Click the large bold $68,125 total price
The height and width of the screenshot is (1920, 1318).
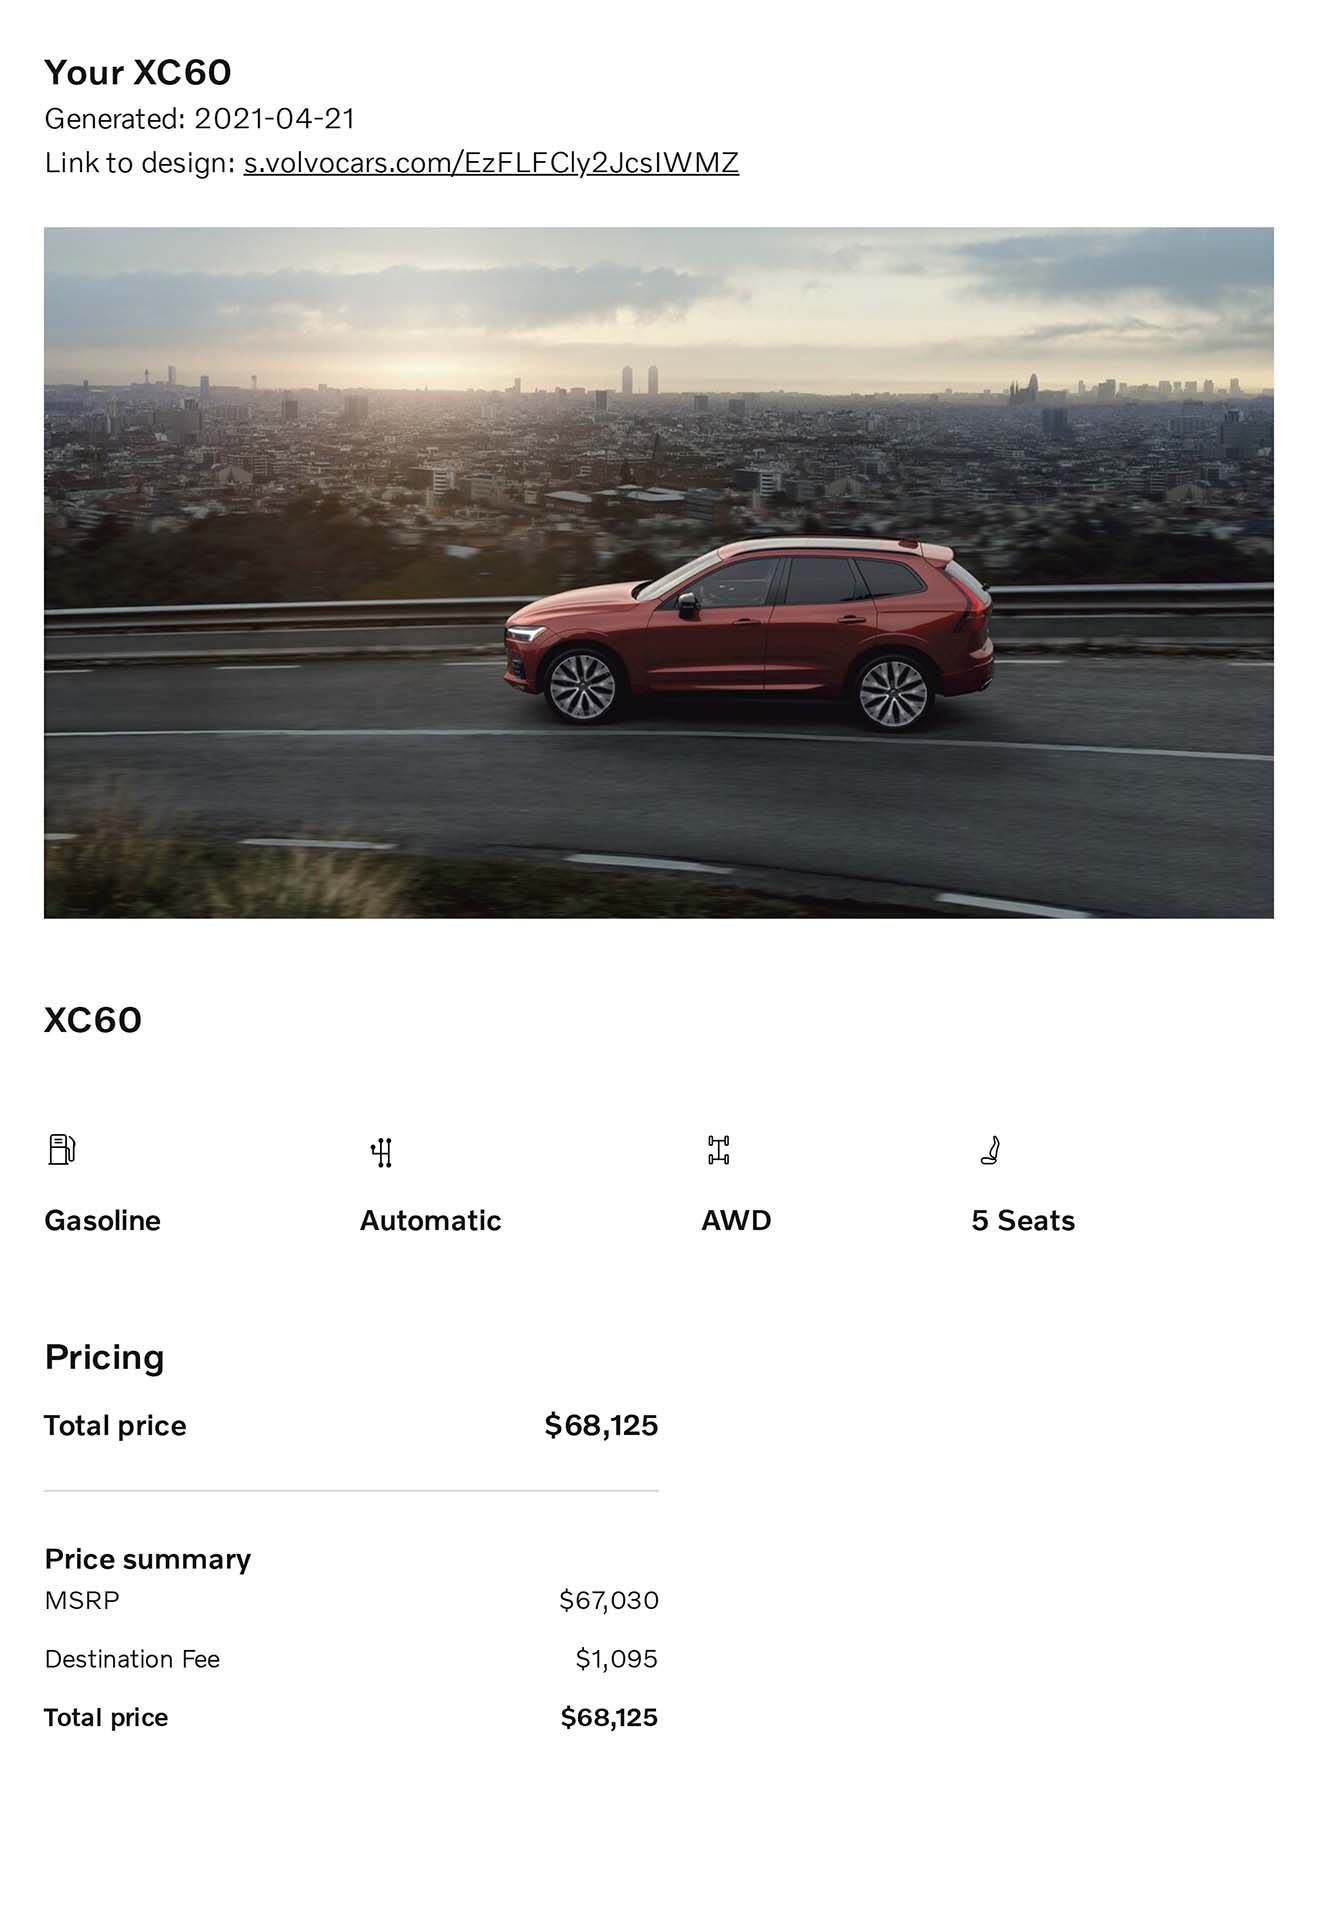[601, 1426]
